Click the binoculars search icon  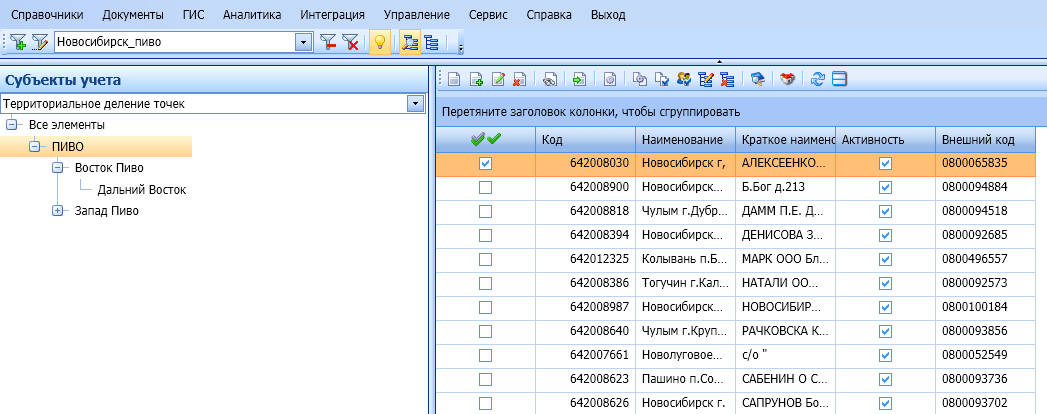[x=549, y=79]
